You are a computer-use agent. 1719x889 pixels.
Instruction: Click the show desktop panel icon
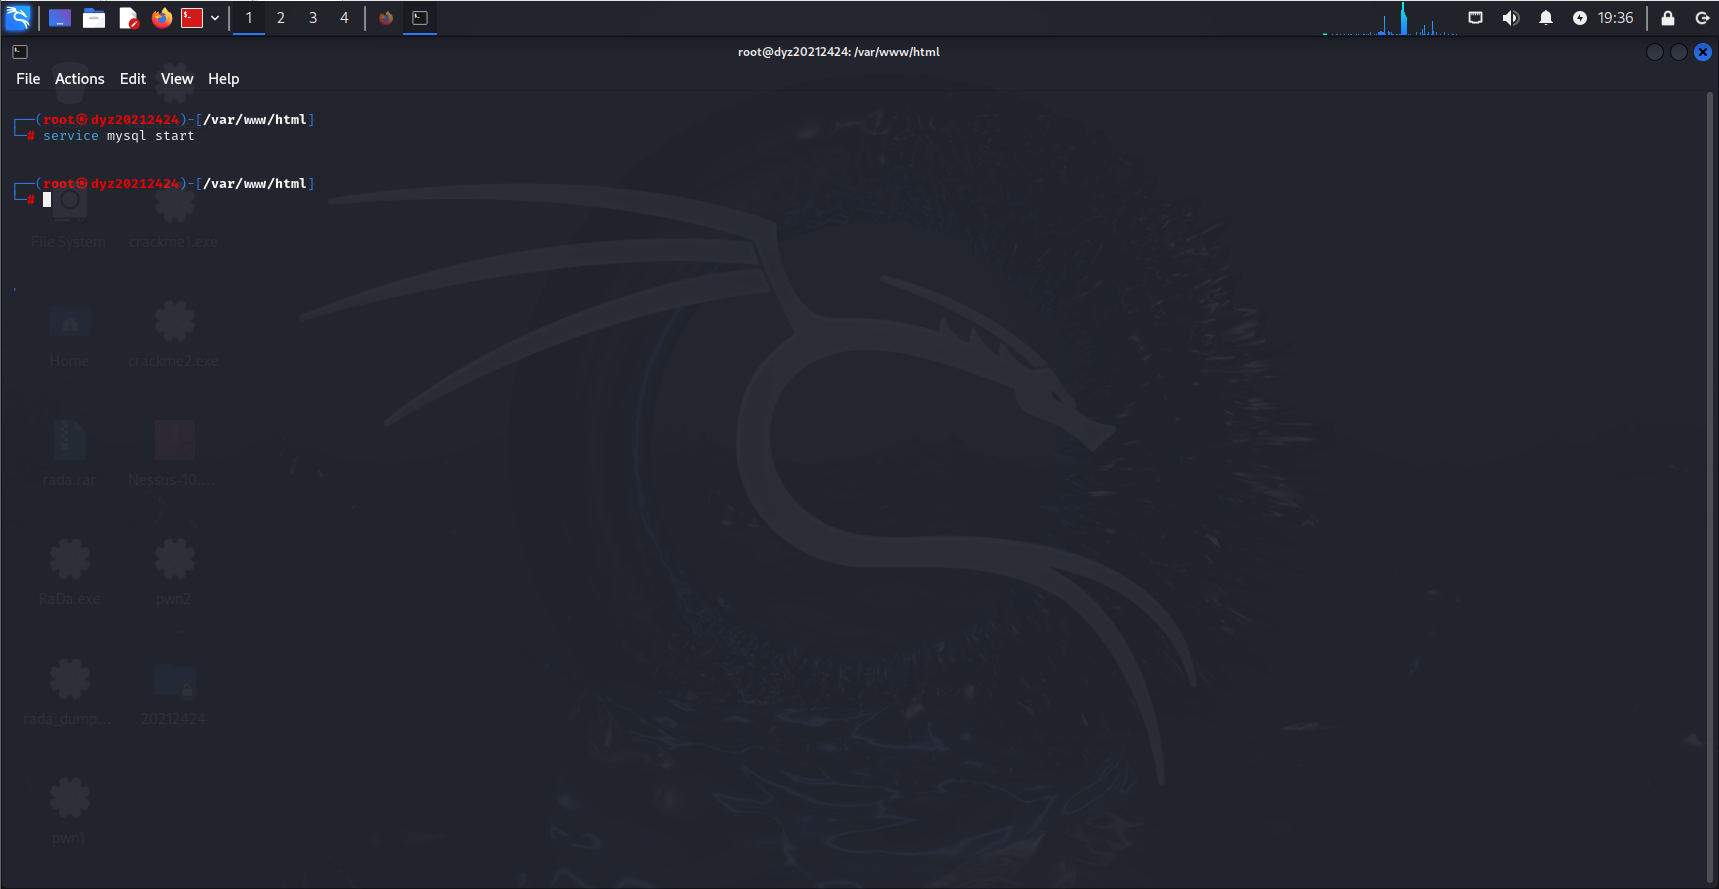[x=60, y=18]
